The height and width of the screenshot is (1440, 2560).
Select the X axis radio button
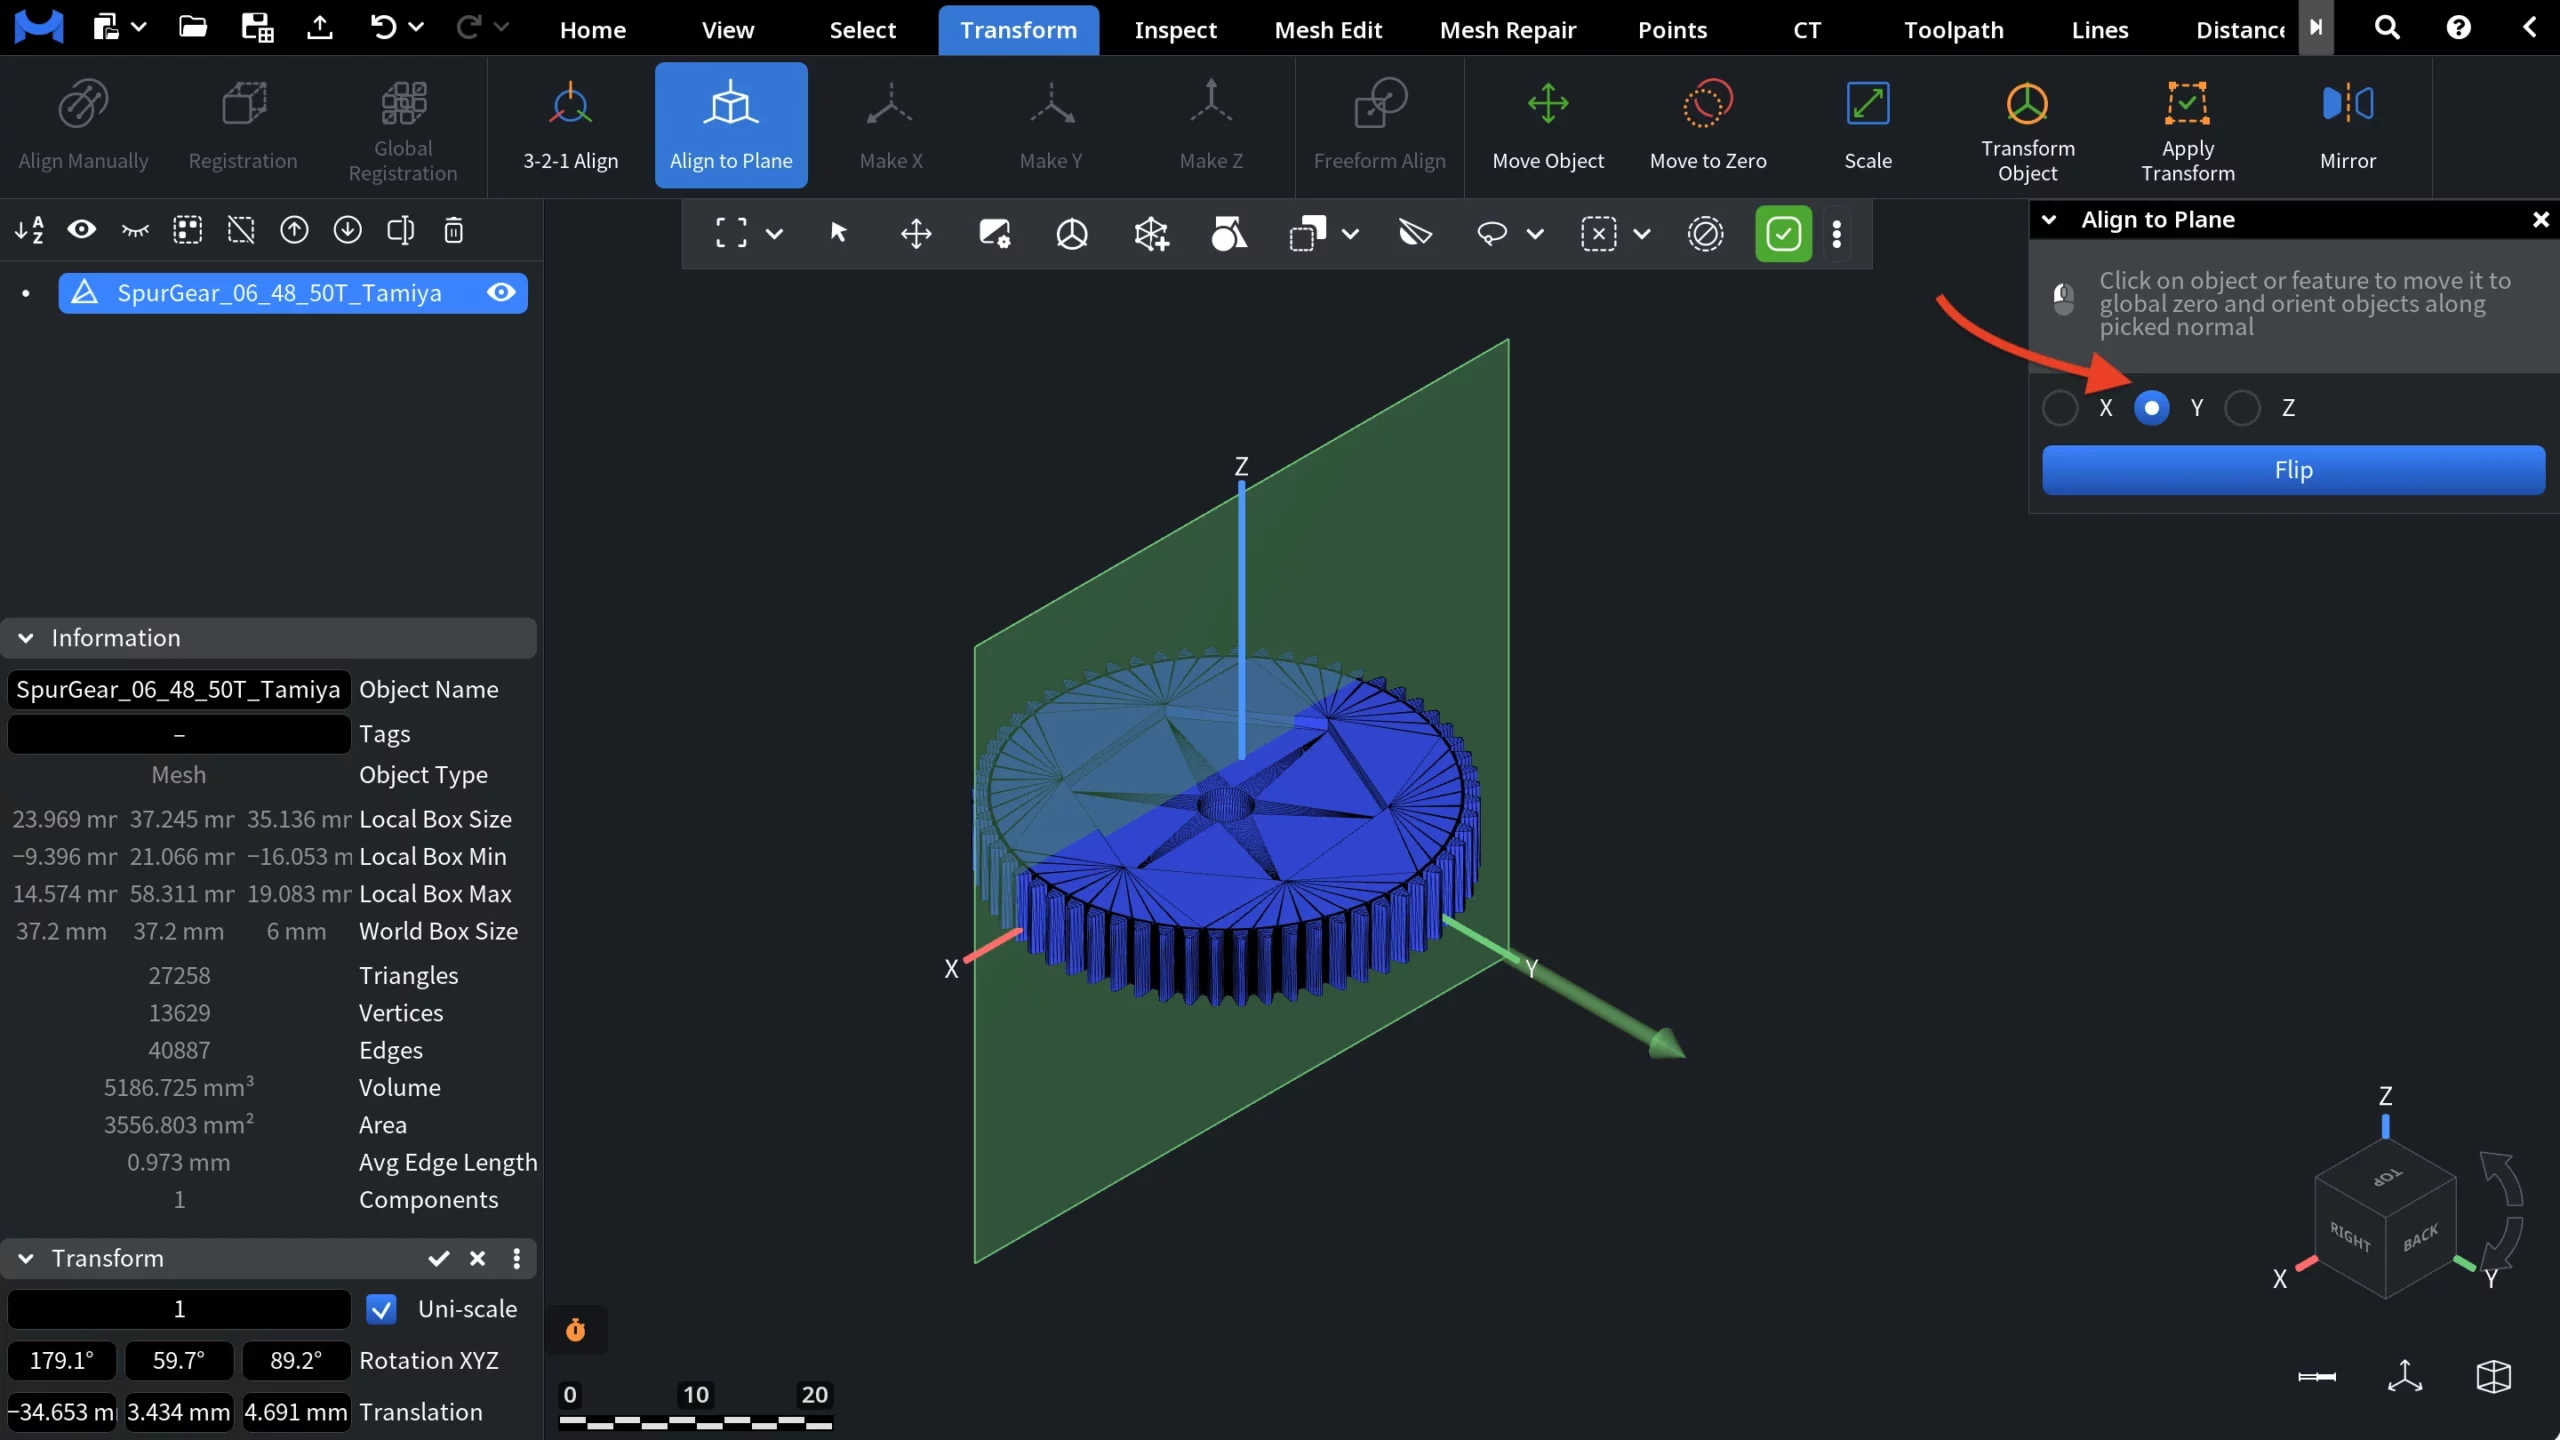click(2060, 408)
